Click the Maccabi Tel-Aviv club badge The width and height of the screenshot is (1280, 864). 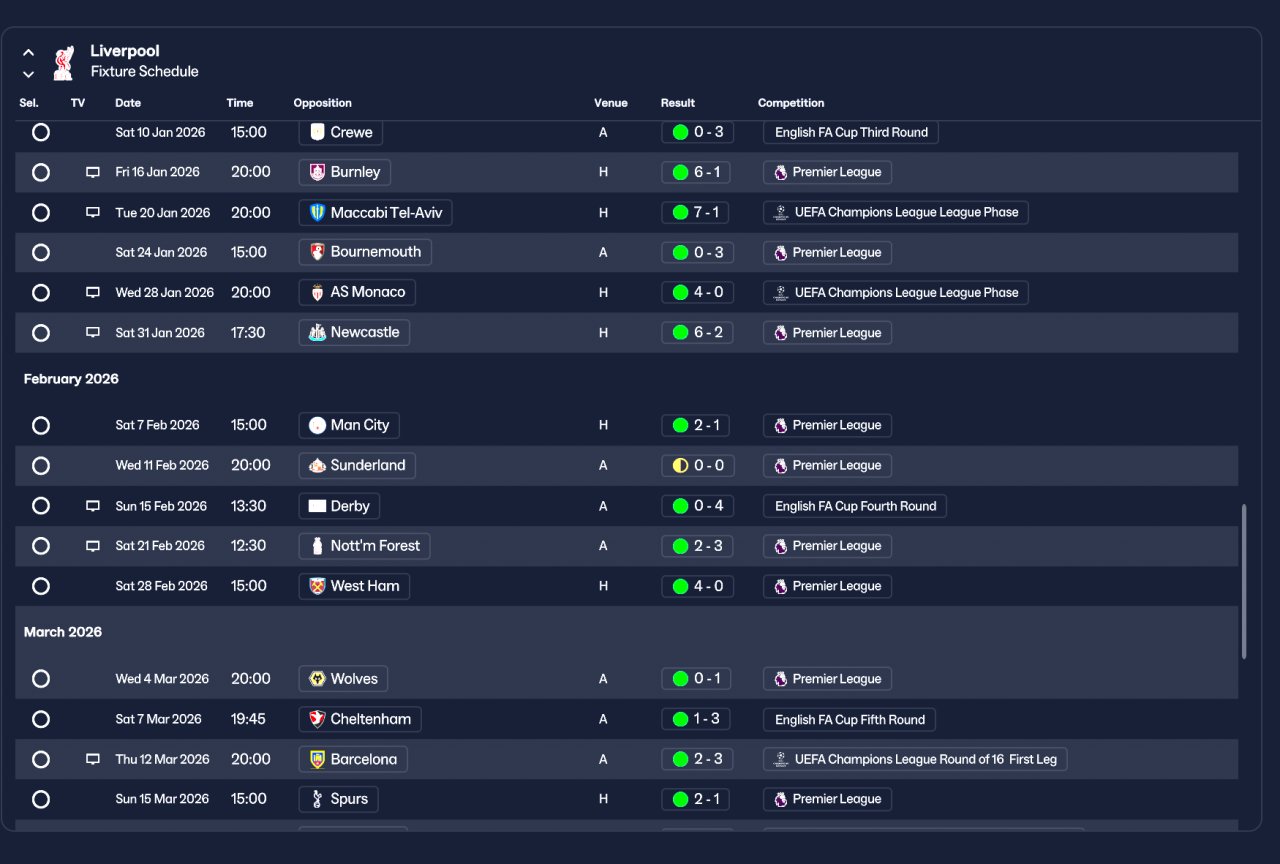coord(317,212)
